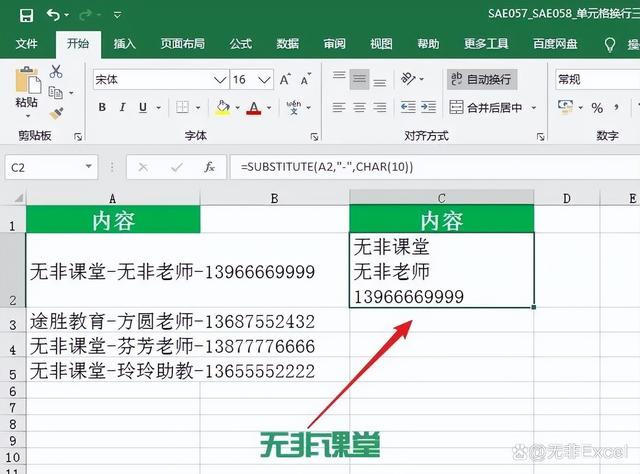
Task: Open the font color dropdown arrow
Action: 269,108
